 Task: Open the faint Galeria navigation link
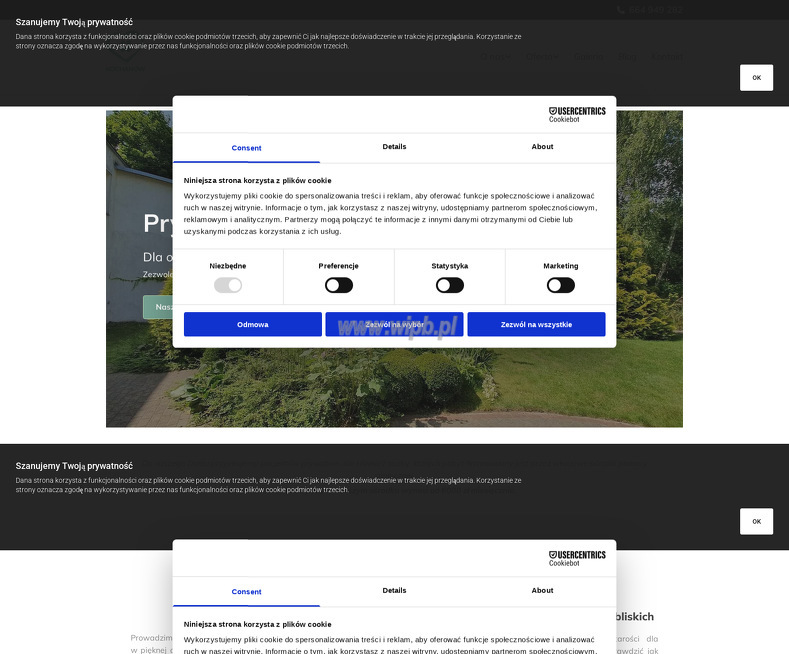(588, 57)
